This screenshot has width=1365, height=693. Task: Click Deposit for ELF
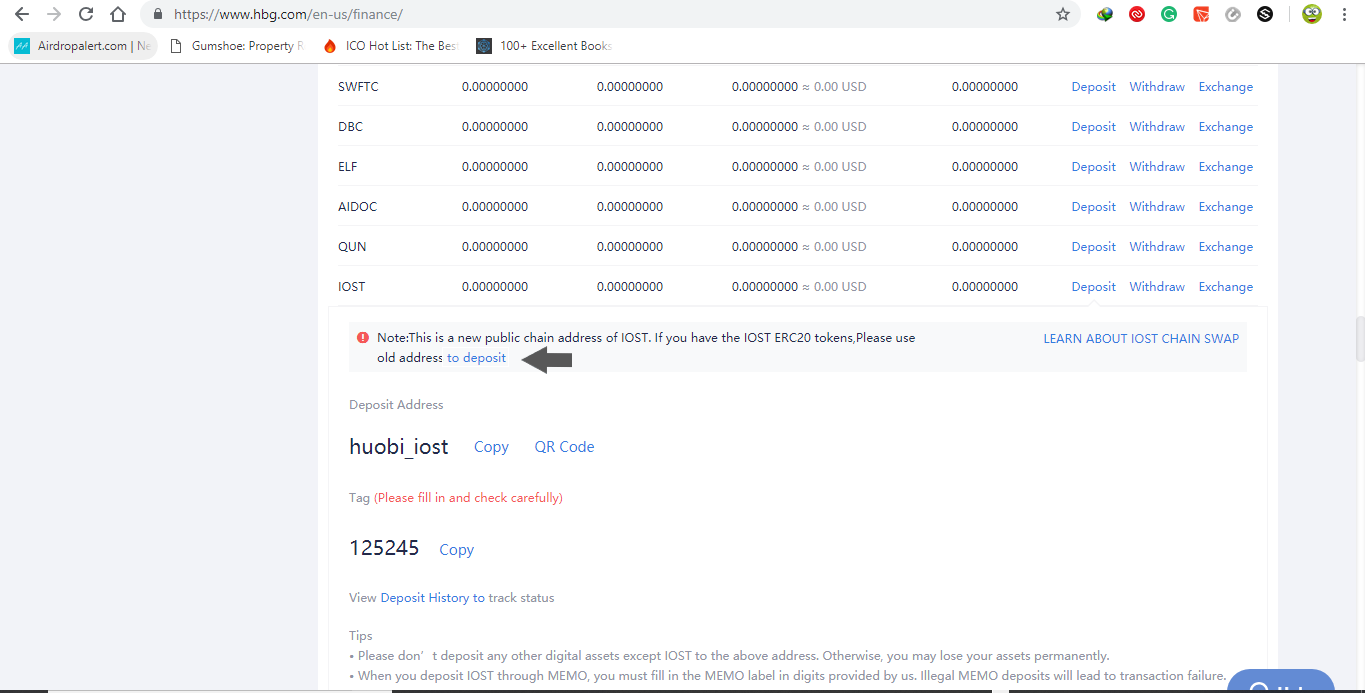tap(1093, 167)
